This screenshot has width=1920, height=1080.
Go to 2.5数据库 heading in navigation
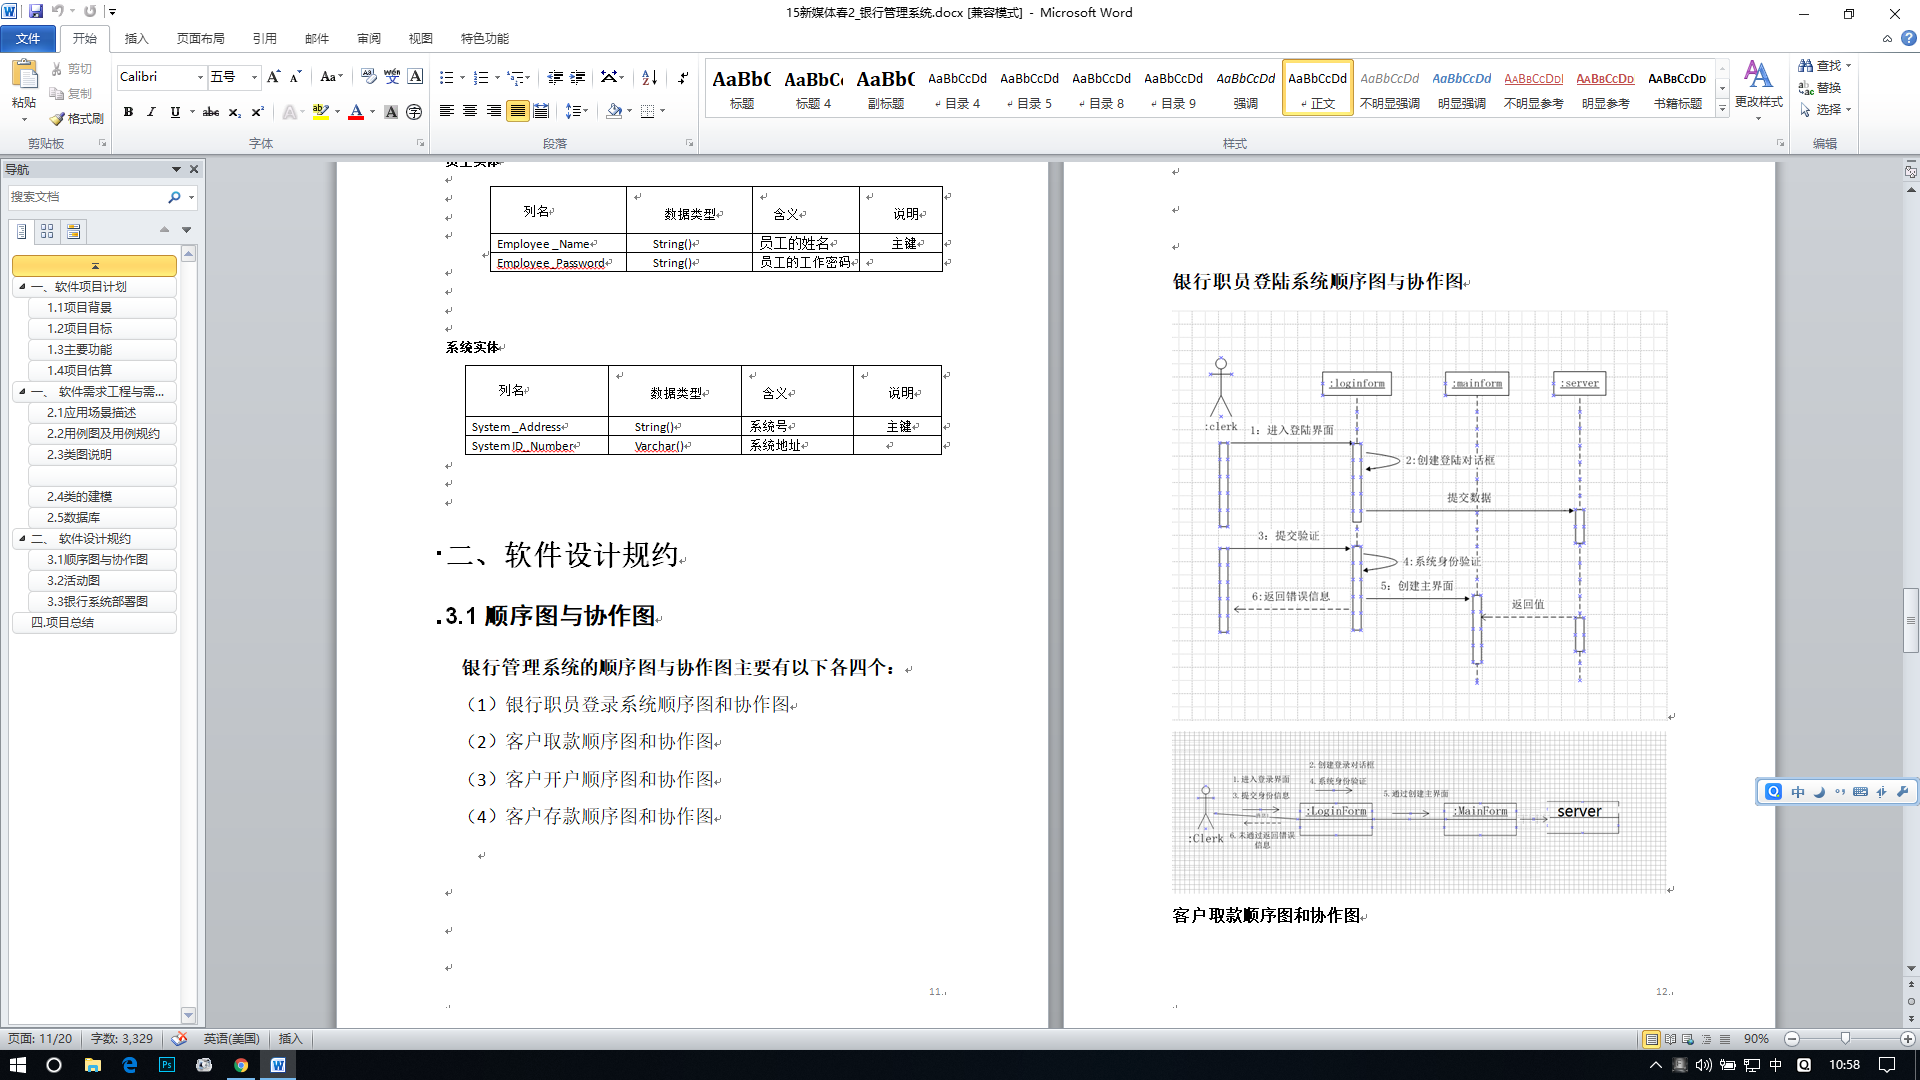73,517
